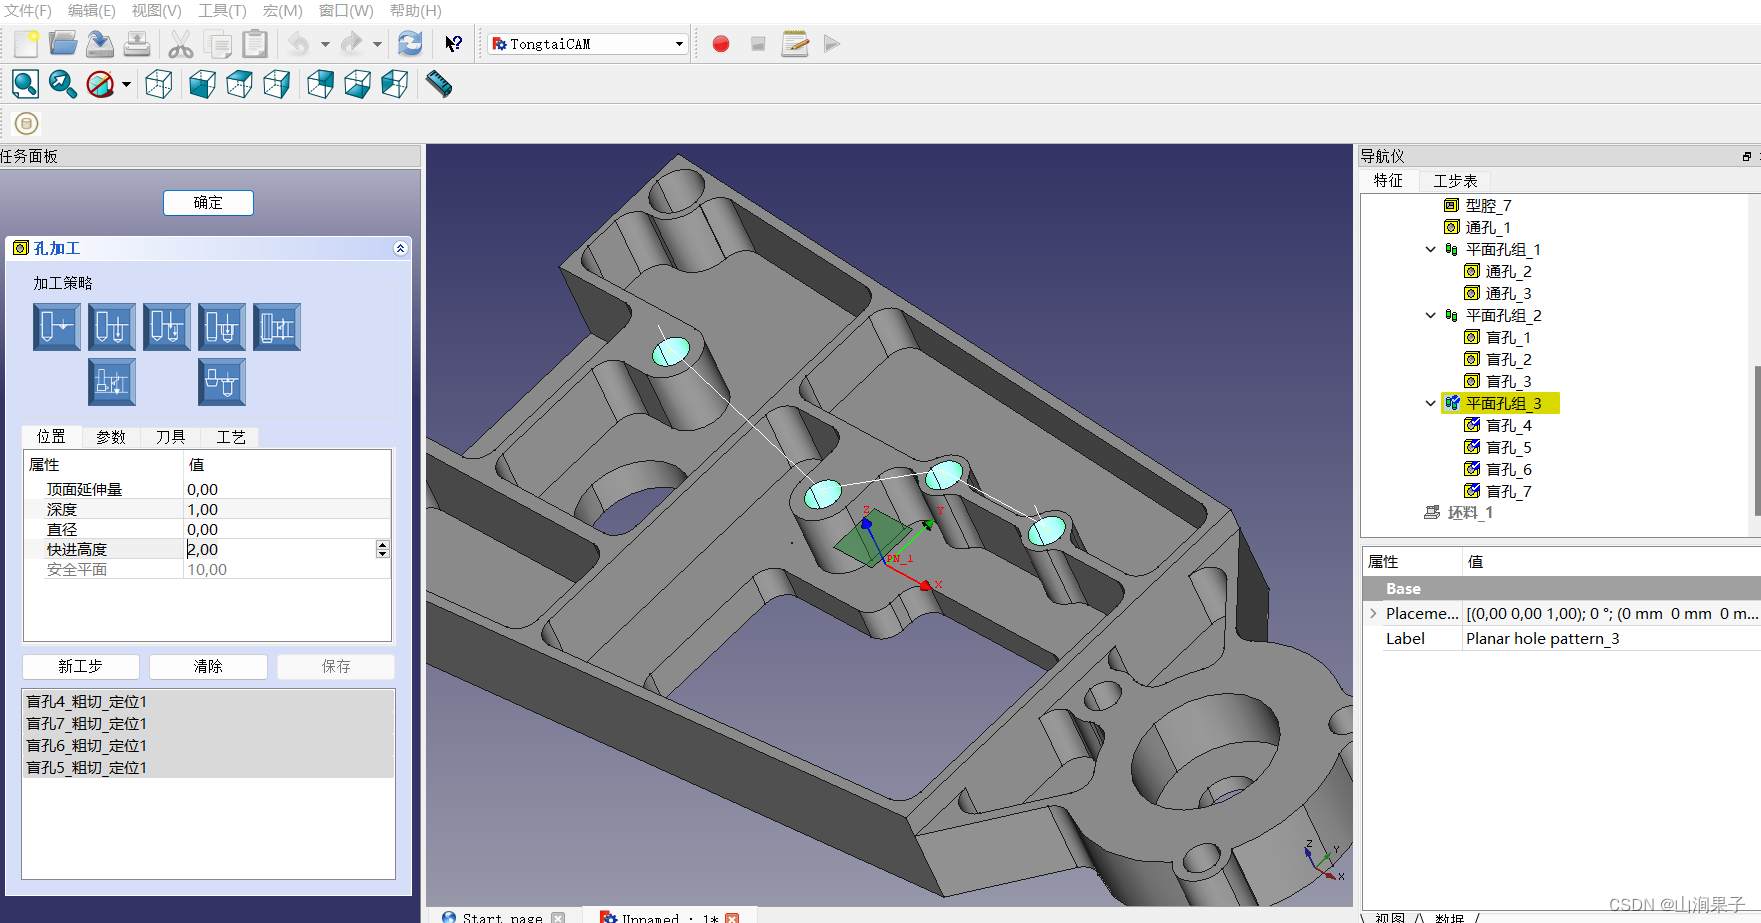Open the macro editor notepad icon
This screenshot has height=923, width=1761.
(795, 44)
